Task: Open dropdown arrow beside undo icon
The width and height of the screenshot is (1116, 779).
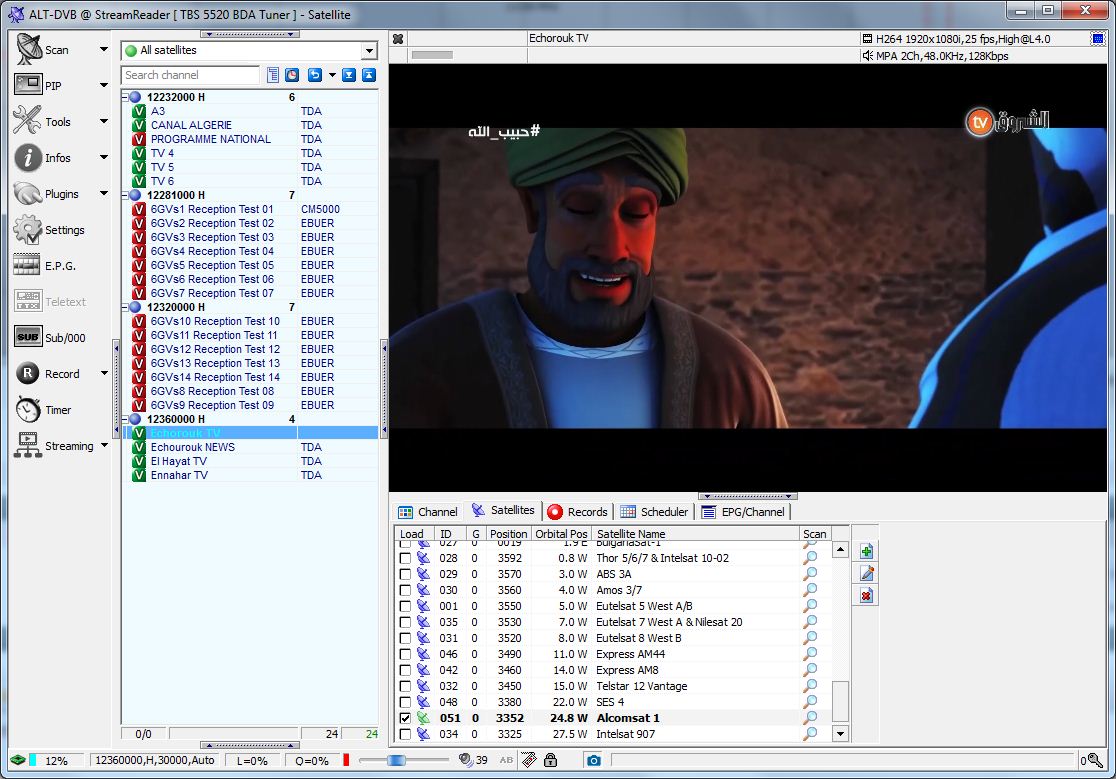Action: pyautogui.click(x=332, y=75)
